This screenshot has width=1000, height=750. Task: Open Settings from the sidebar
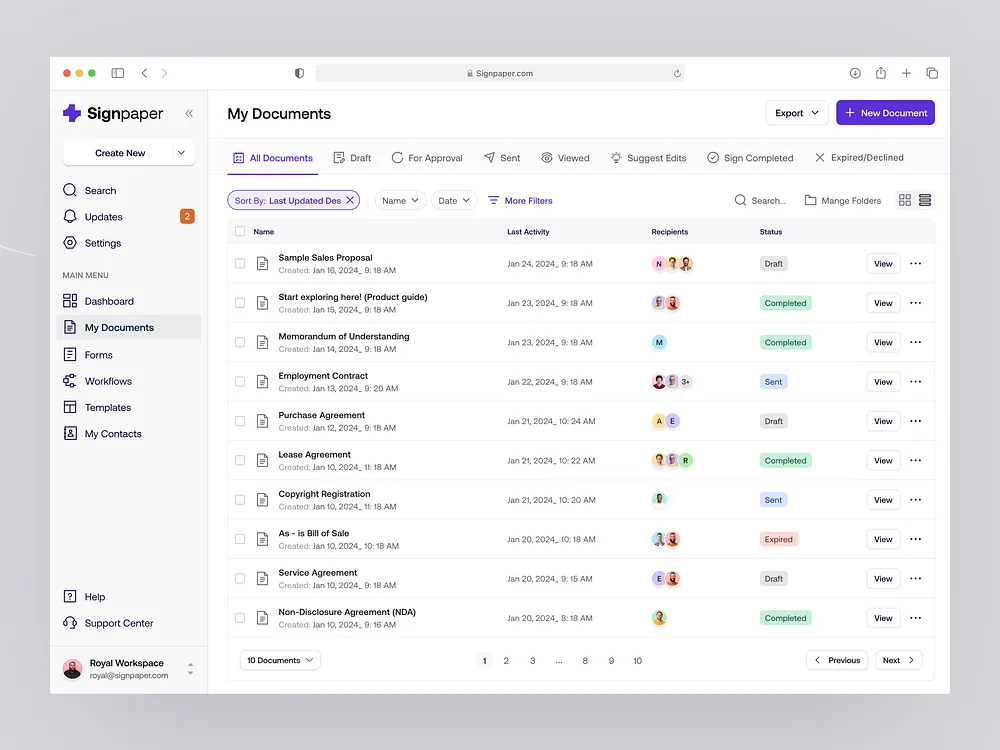click(x=102, y=243)
